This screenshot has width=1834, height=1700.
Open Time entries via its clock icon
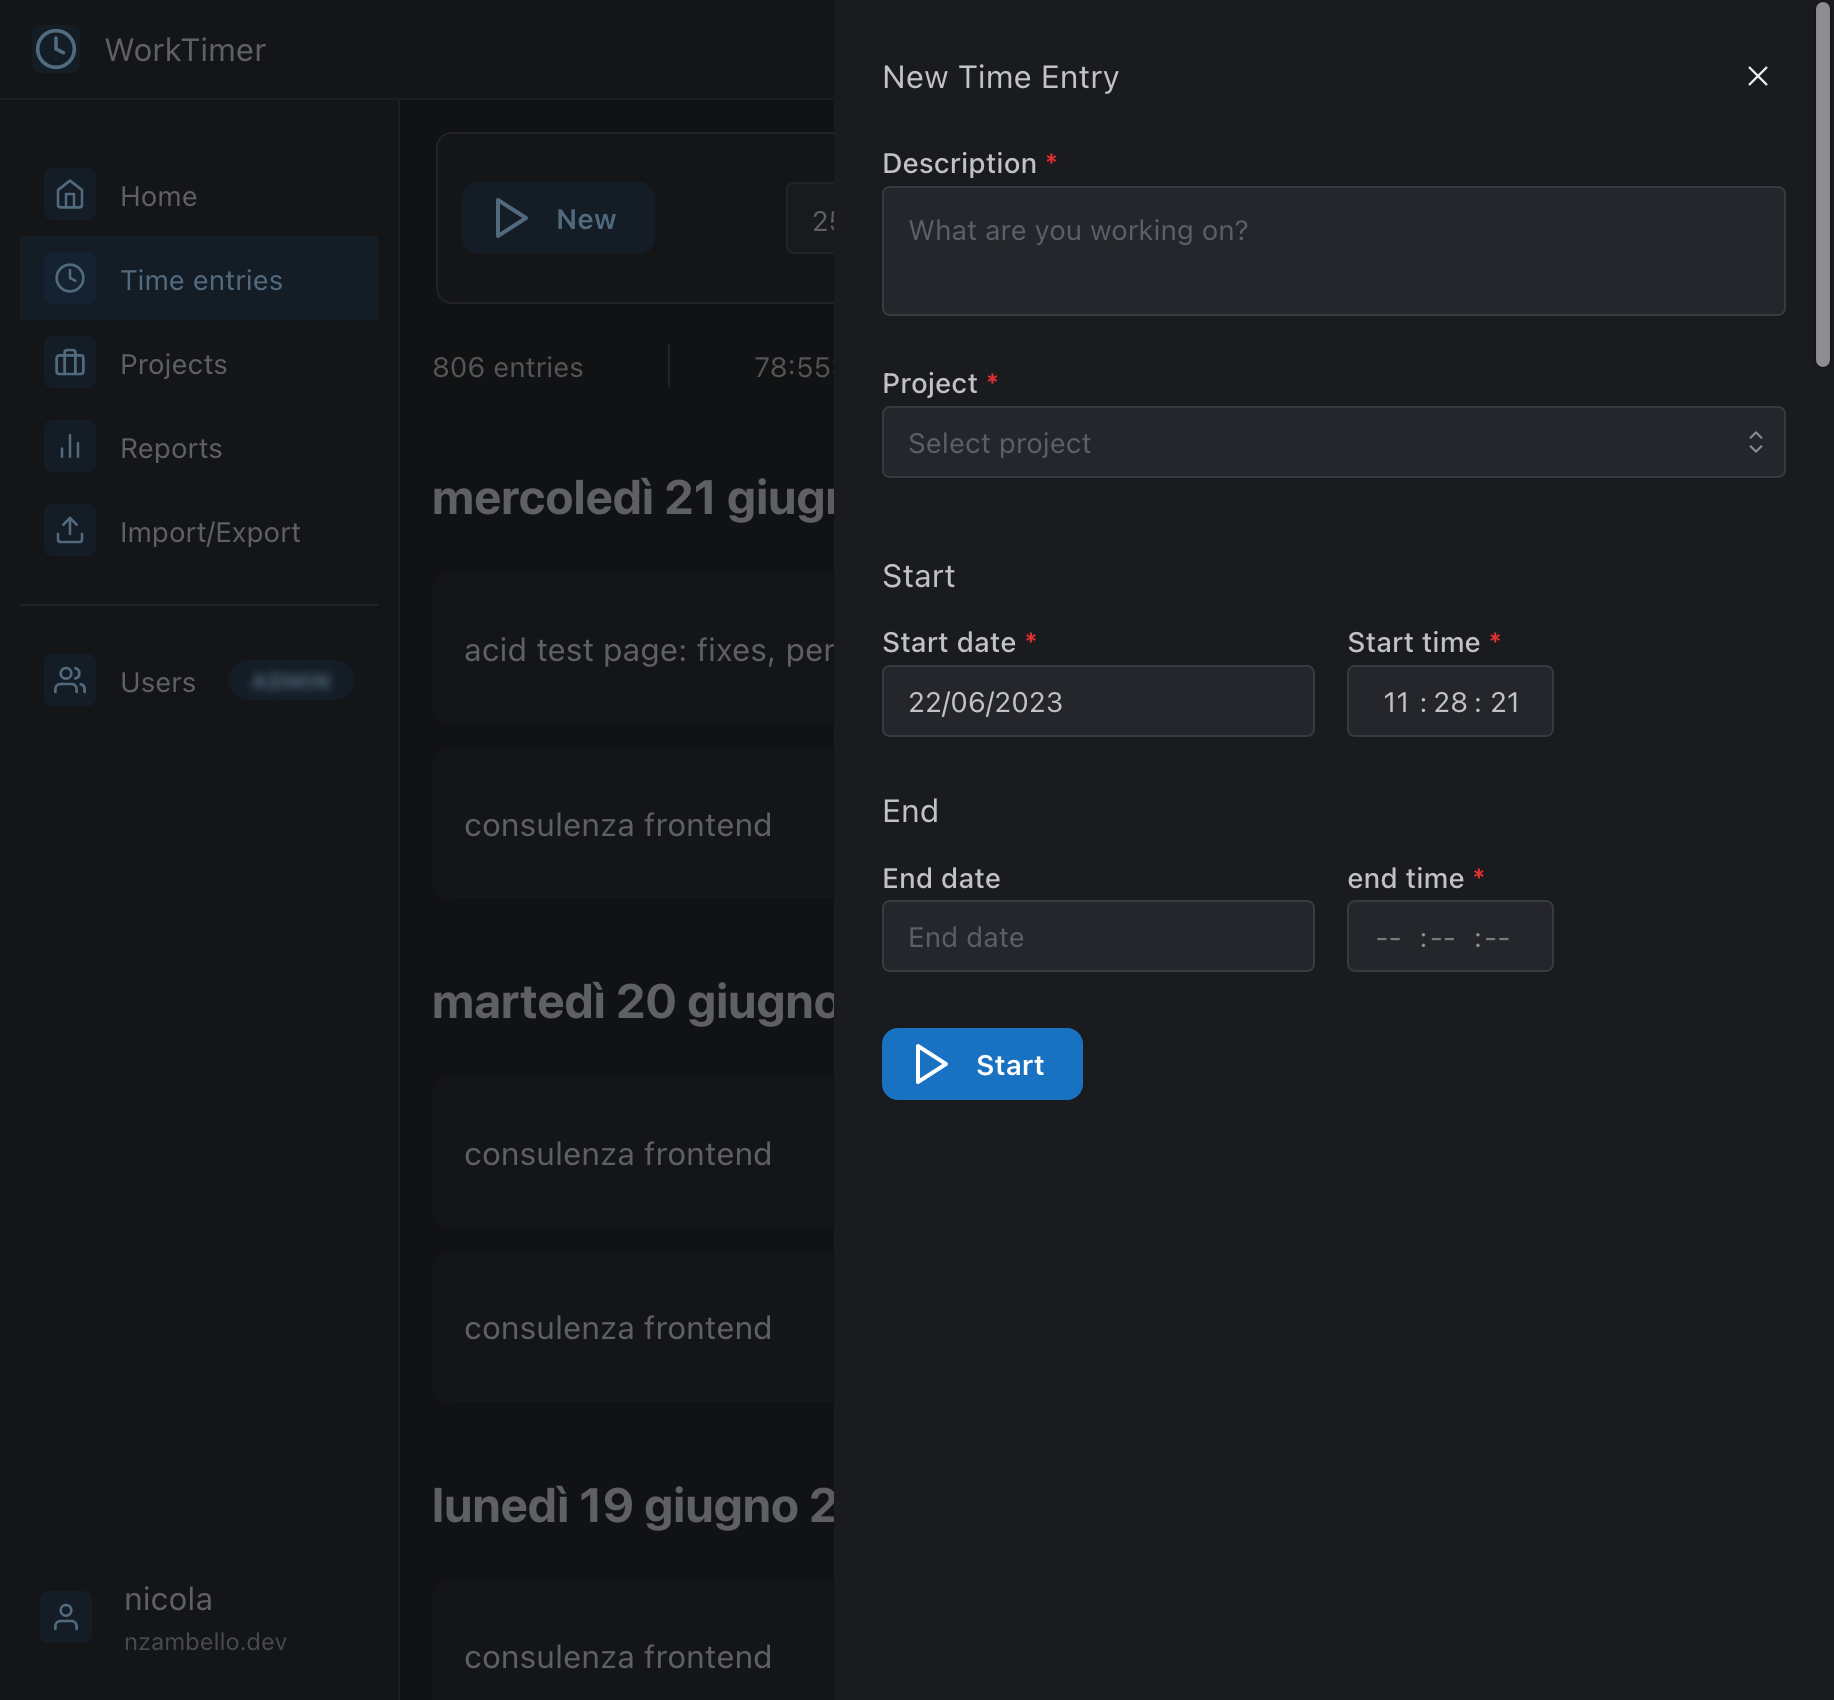(x=69, y=279)
